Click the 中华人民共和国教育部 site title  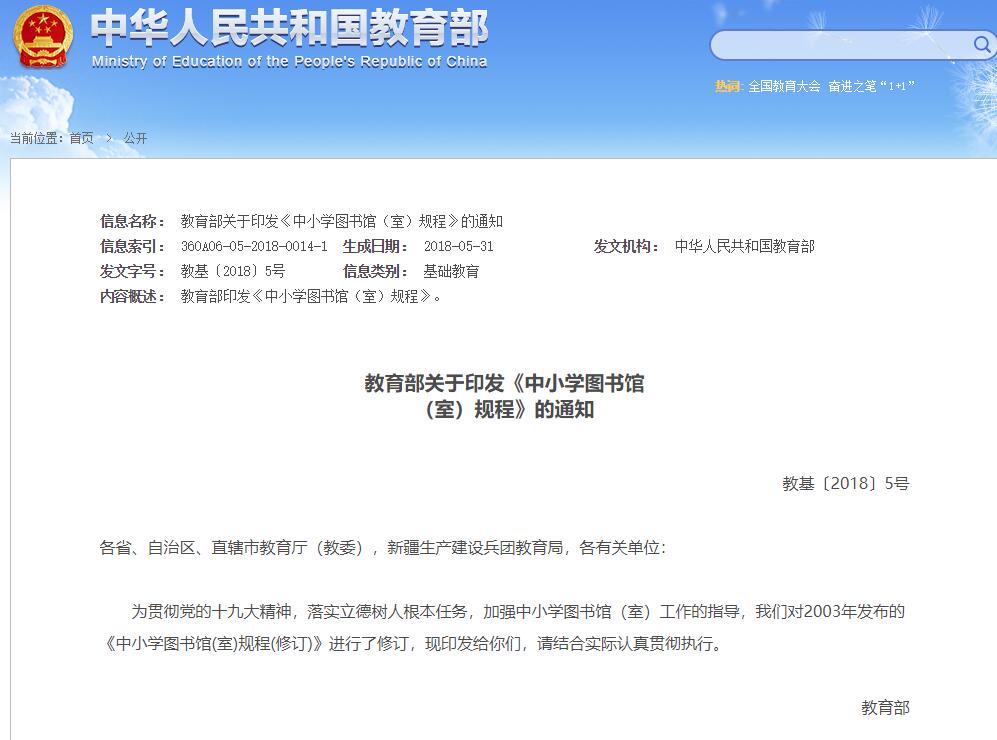pos(289,29)
